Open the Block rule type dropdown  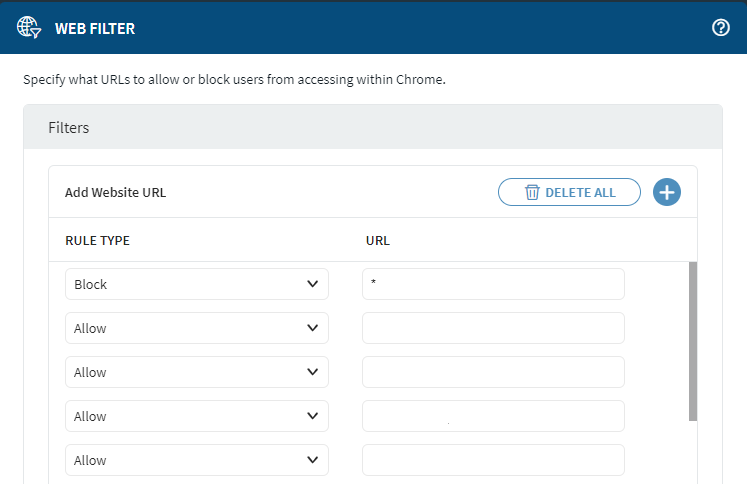[196, 284]
